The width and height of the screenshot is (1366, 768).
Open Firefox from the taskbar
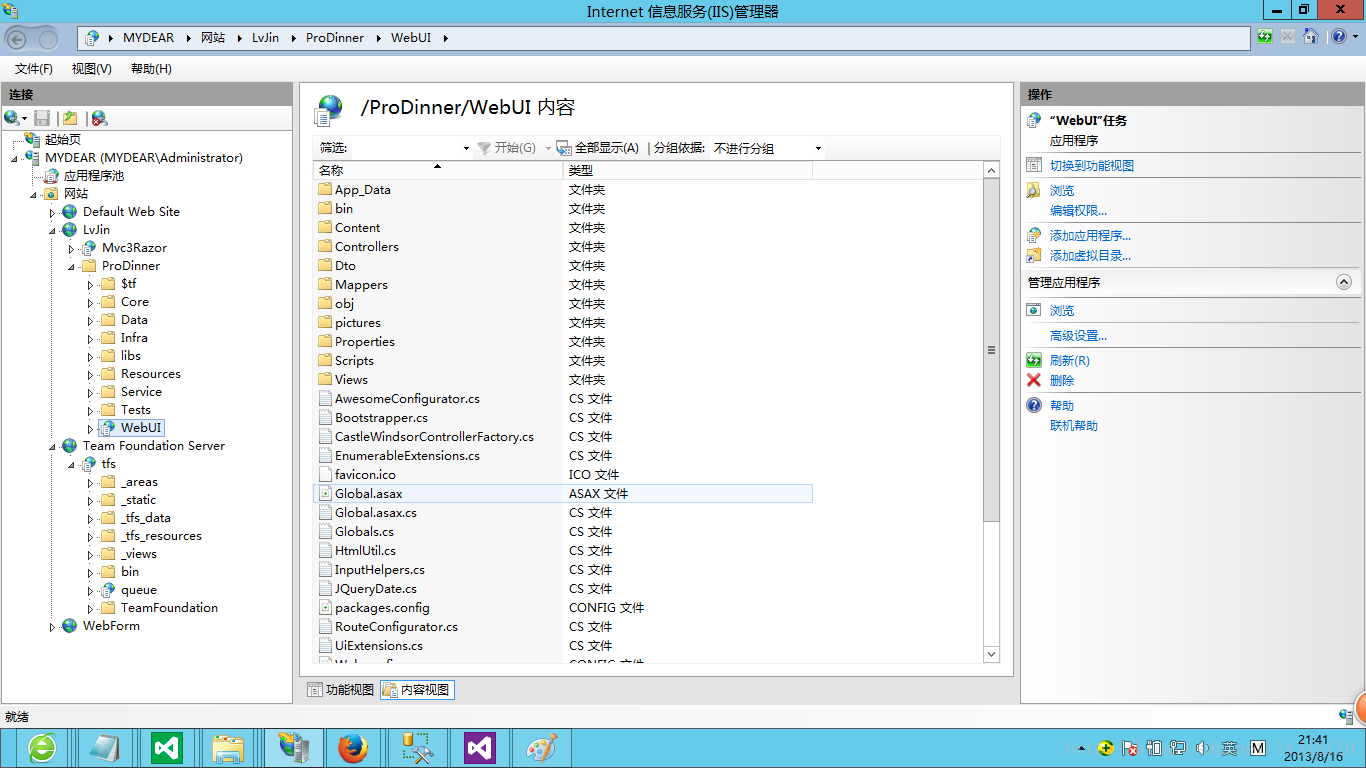coord(352,748)
